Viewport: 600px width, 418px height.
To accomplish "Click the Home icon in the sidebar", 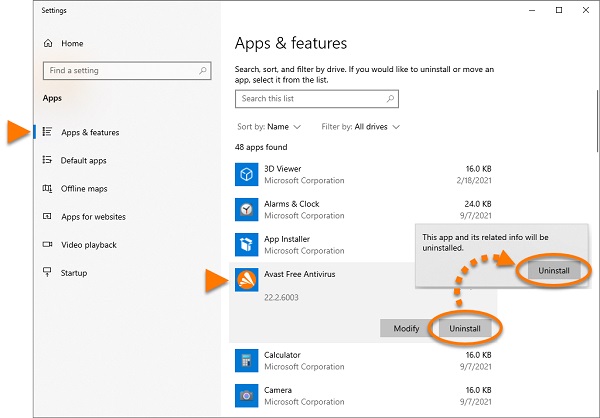I will [x=48, y=43].
